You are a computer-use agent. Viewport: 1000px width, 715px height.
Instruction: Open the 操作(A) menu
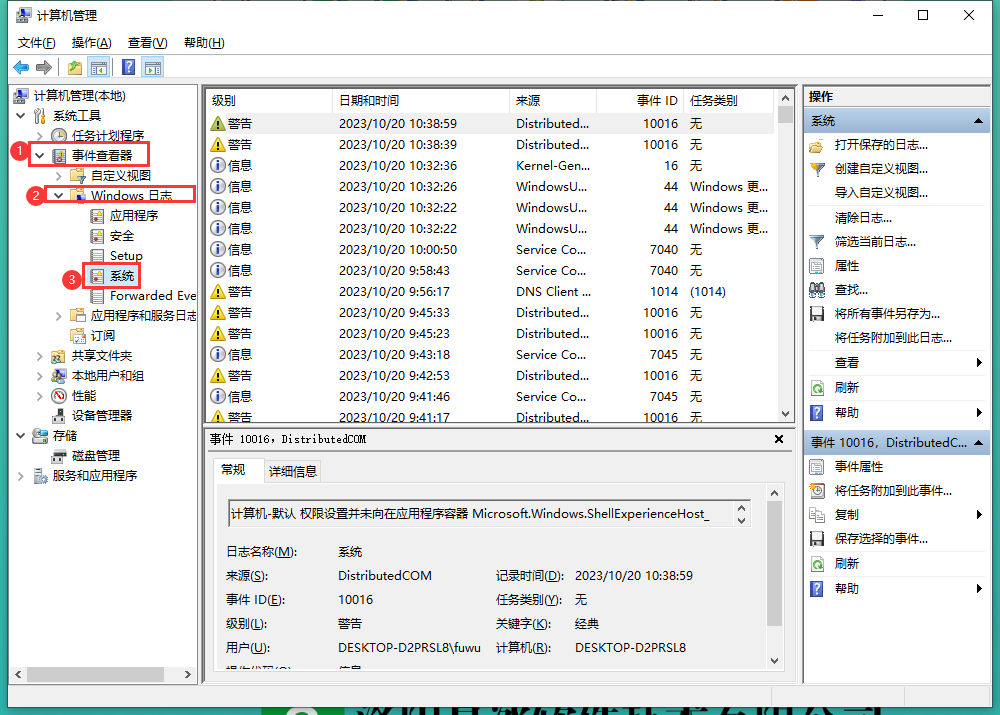pos(91,43)
